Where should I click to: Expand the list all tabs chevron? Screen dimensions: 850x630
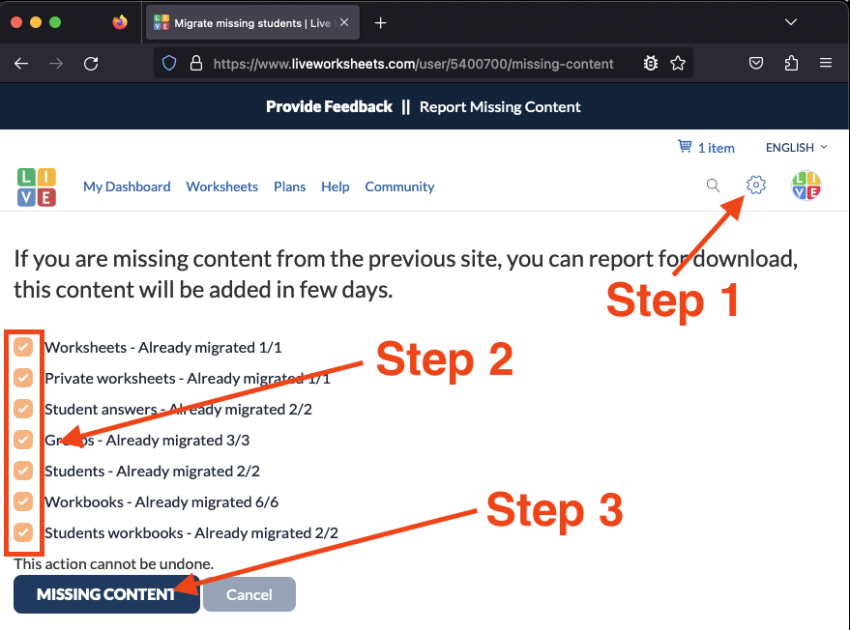tap(791, 22)
